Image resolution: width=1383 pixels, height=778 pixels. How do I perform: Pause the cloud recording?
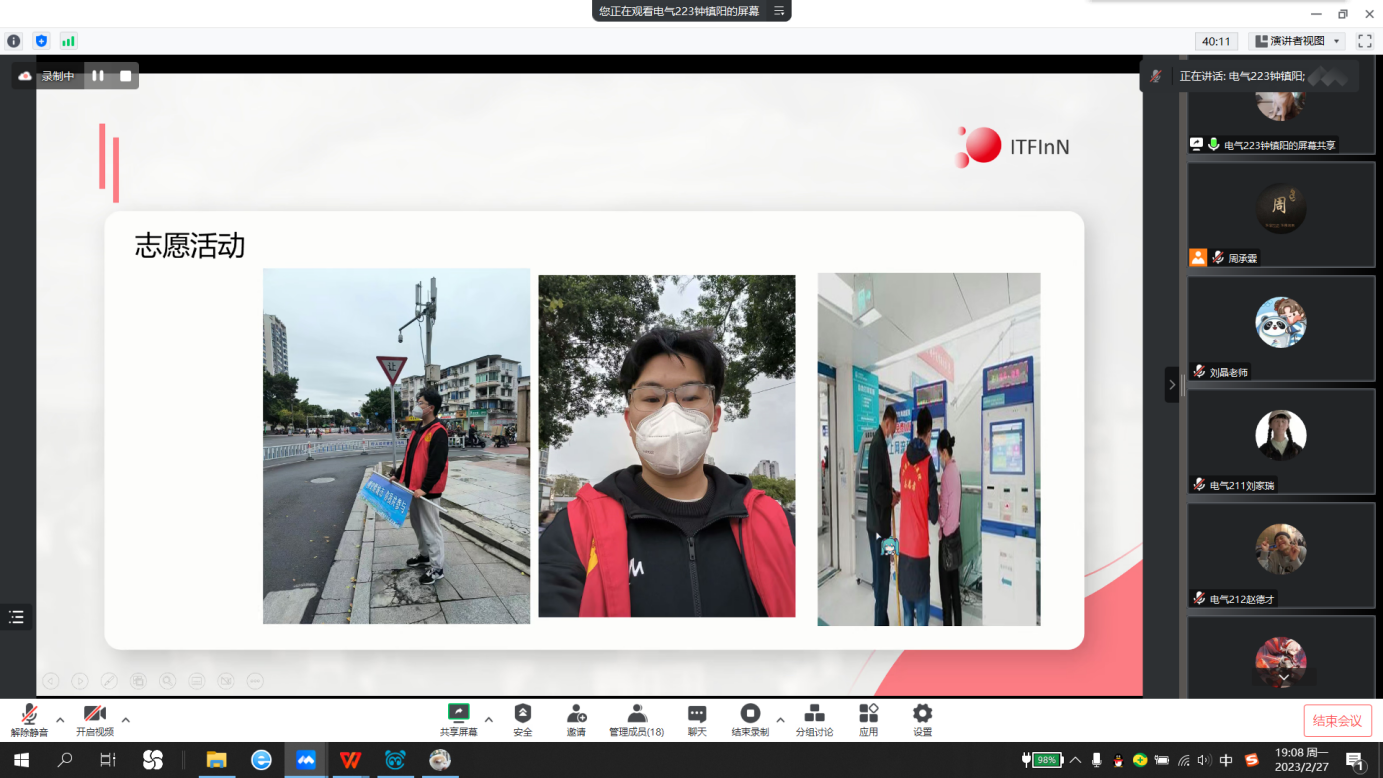tap(98, 76)
